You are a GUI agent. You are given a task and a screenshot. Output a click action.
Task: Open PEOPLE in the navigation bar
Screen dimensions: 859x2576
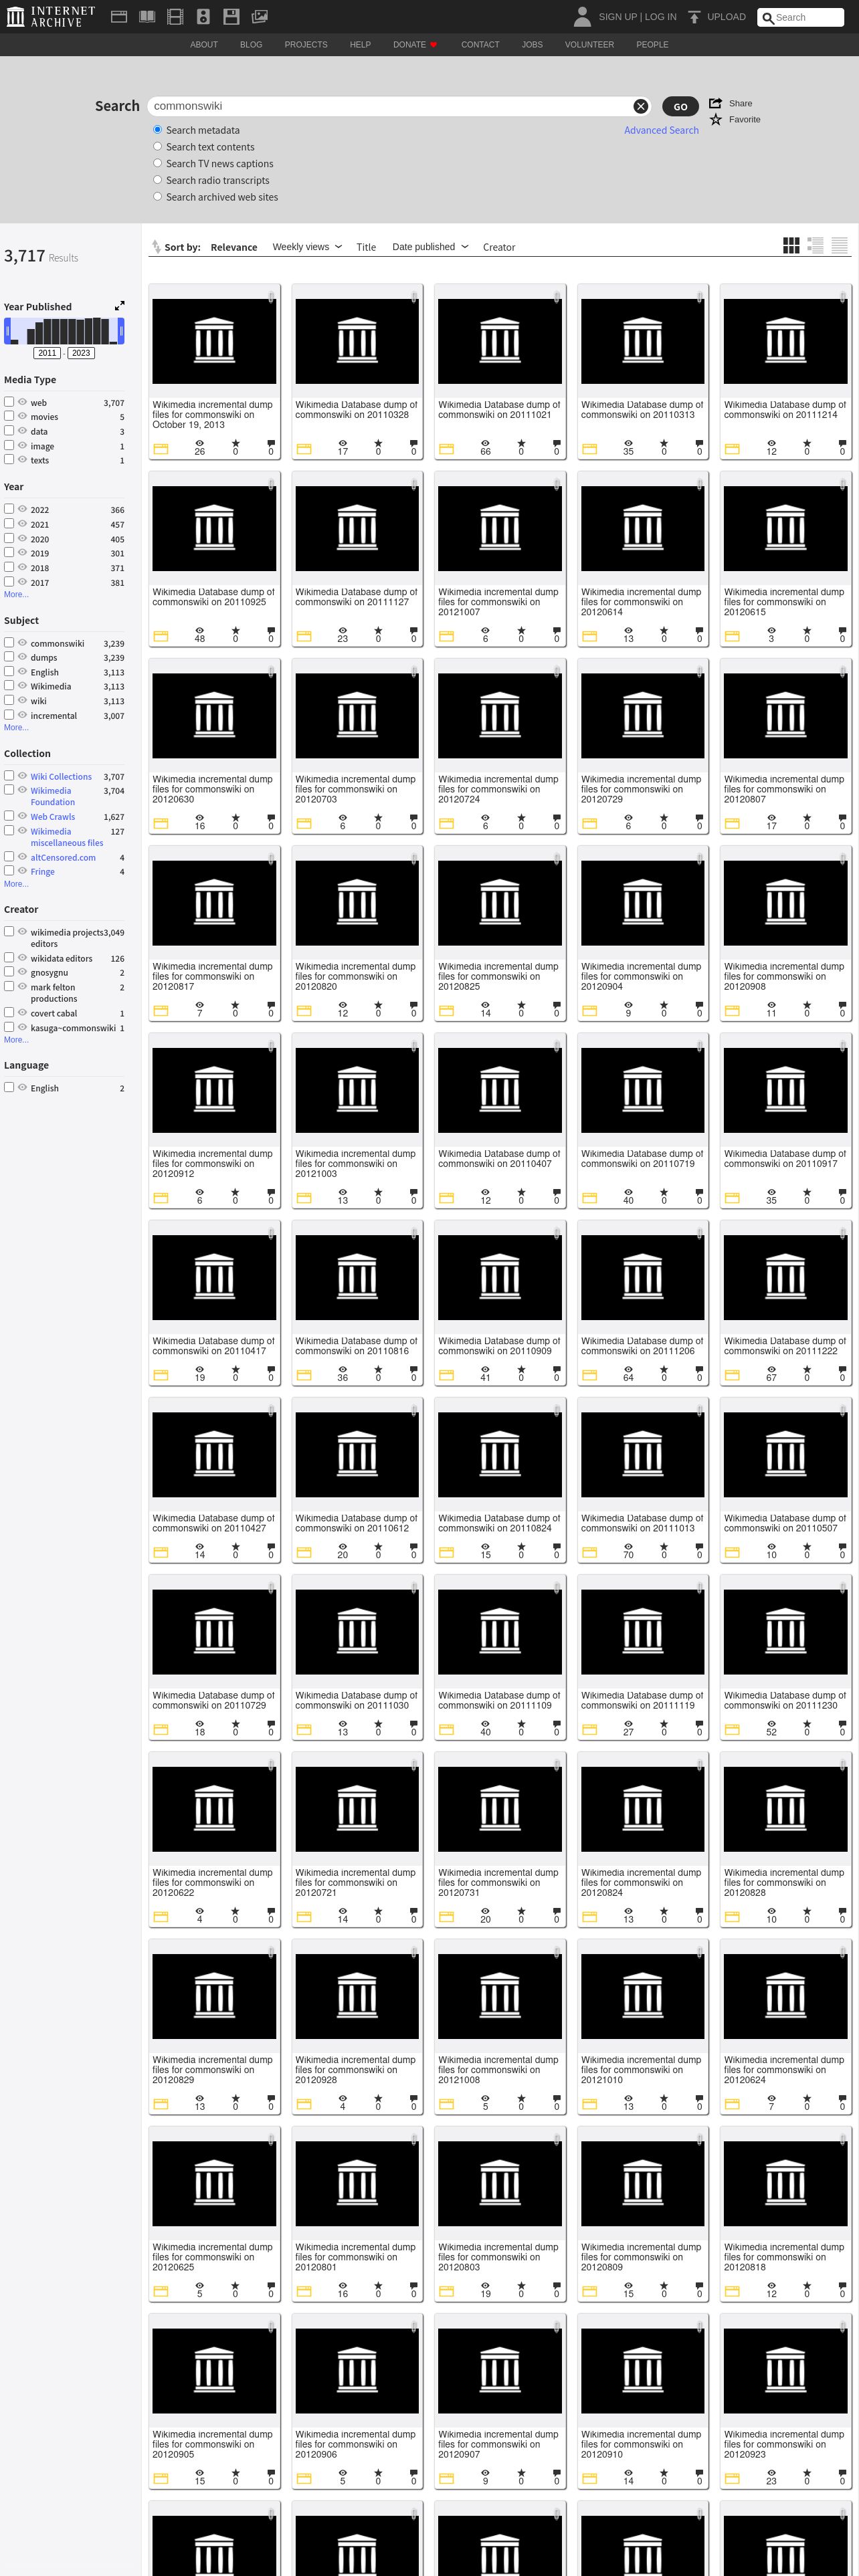coord(652,45)
